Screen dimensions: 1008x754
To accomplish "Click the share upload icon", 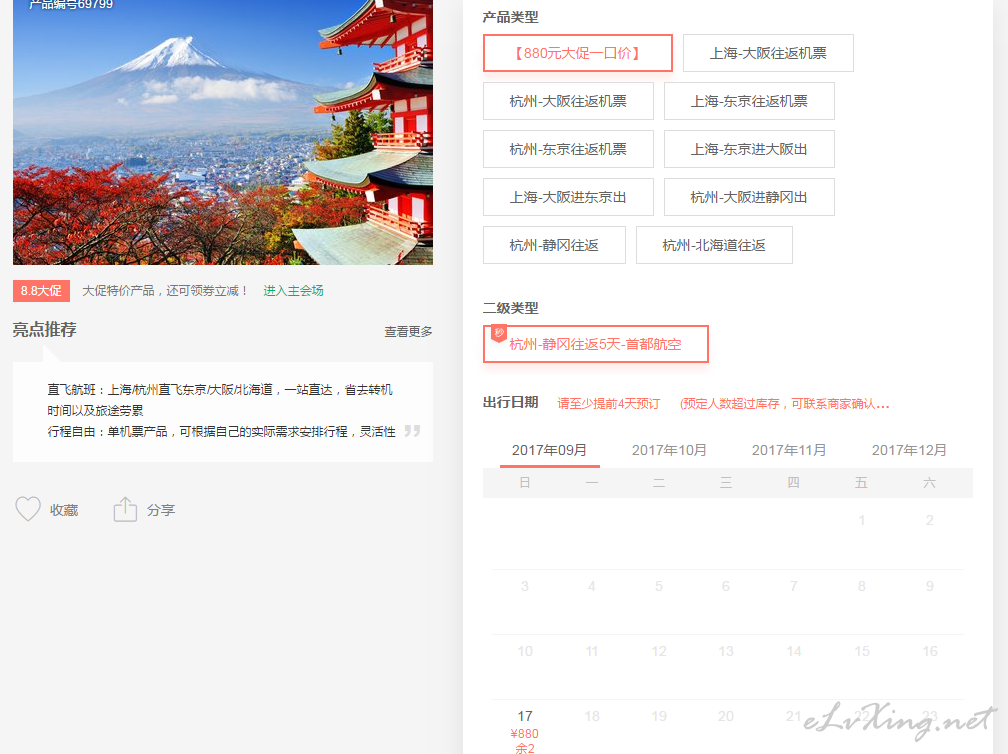I will (x=125, y=509).
